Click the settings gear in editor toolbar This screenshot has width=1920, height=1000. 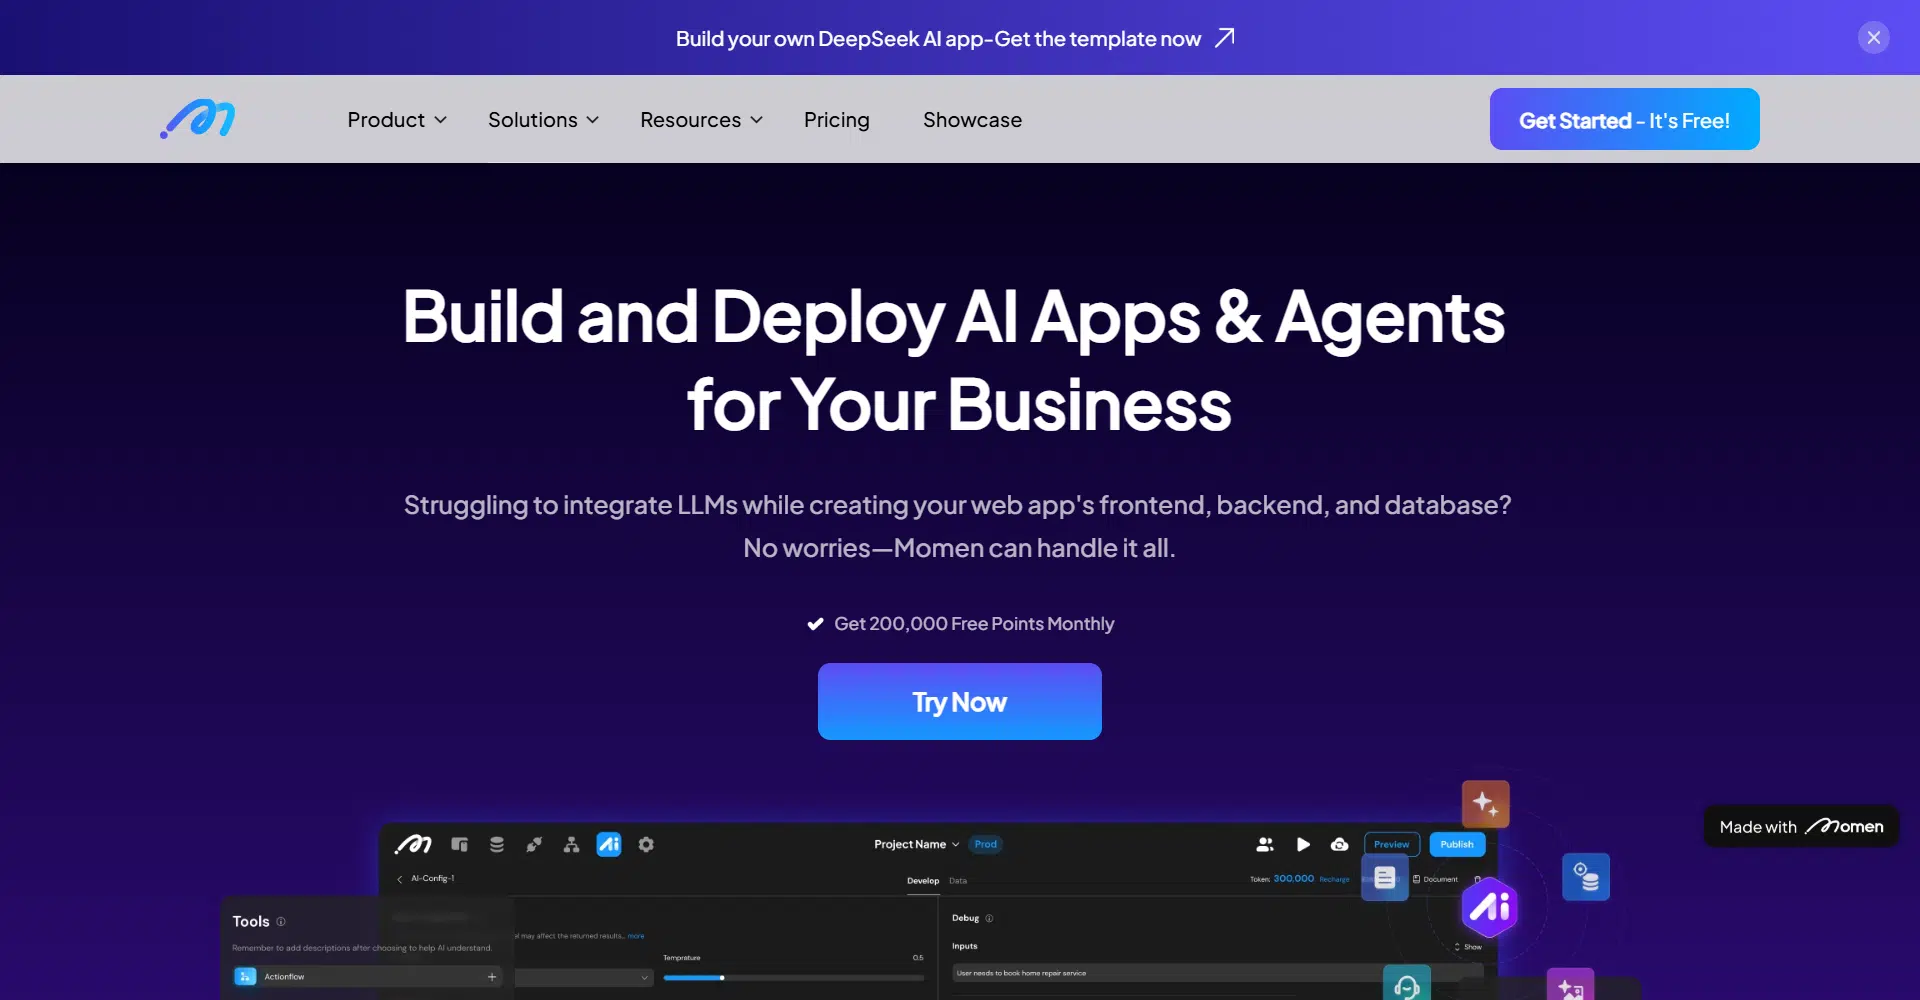(x=646, y=845)
